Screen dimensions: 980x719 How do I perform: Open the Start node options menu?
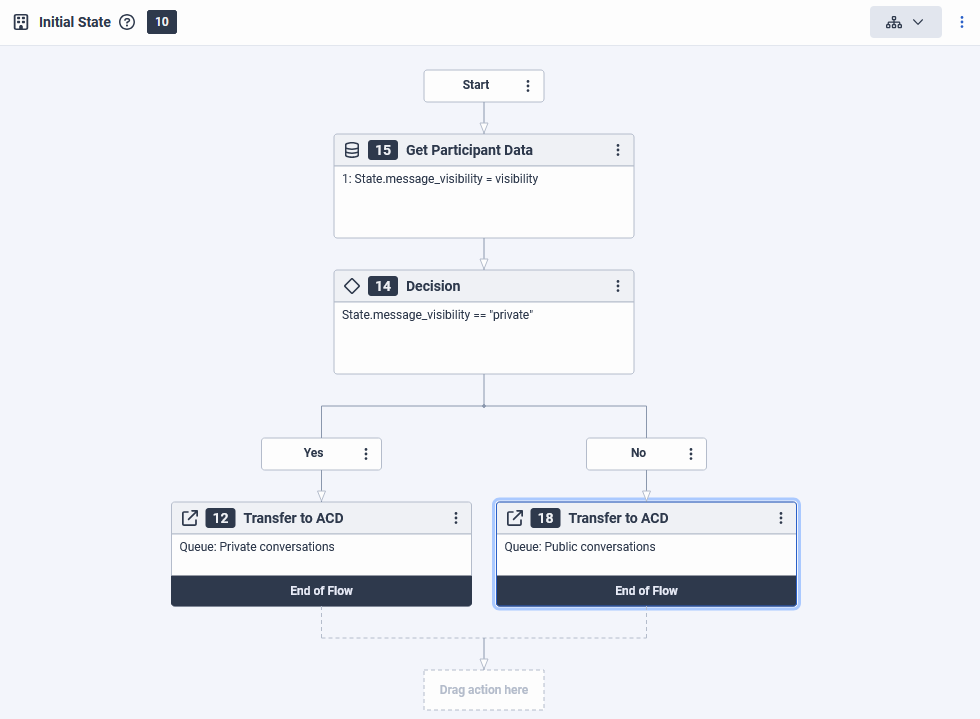[528, 86]
